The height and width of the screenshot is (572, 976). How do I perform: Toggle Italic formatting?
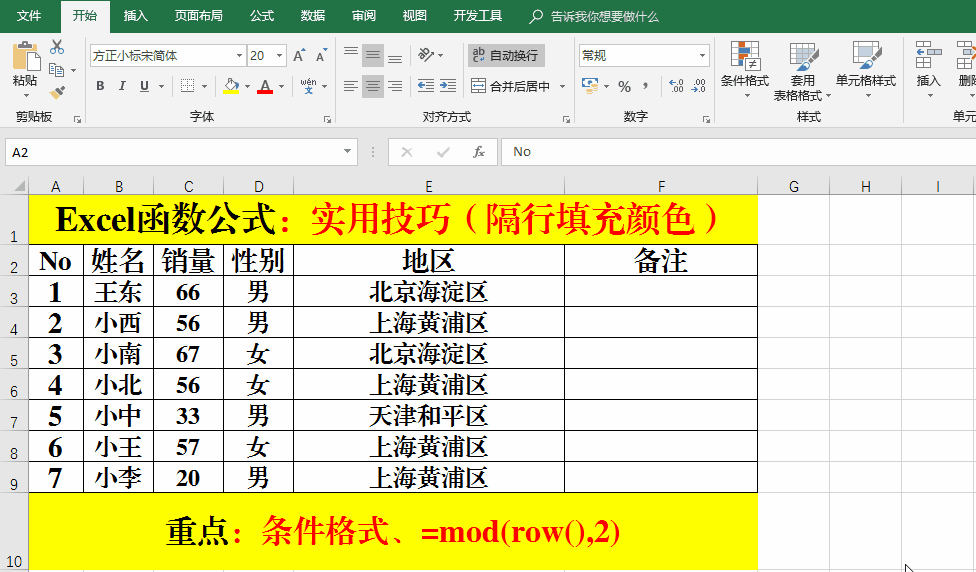(122, 86)
